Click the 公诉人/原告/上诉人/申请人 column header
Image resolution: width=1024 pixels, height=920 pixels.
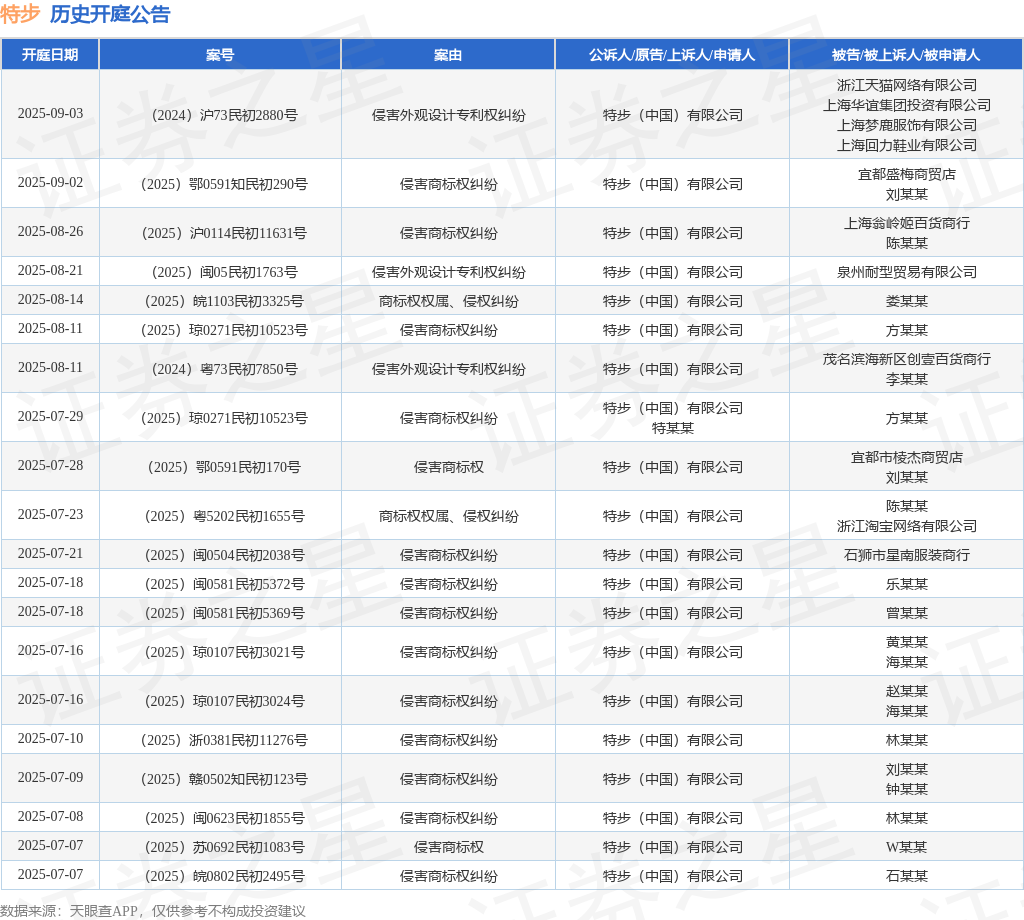pyautogui.click(x=672, y=55)
